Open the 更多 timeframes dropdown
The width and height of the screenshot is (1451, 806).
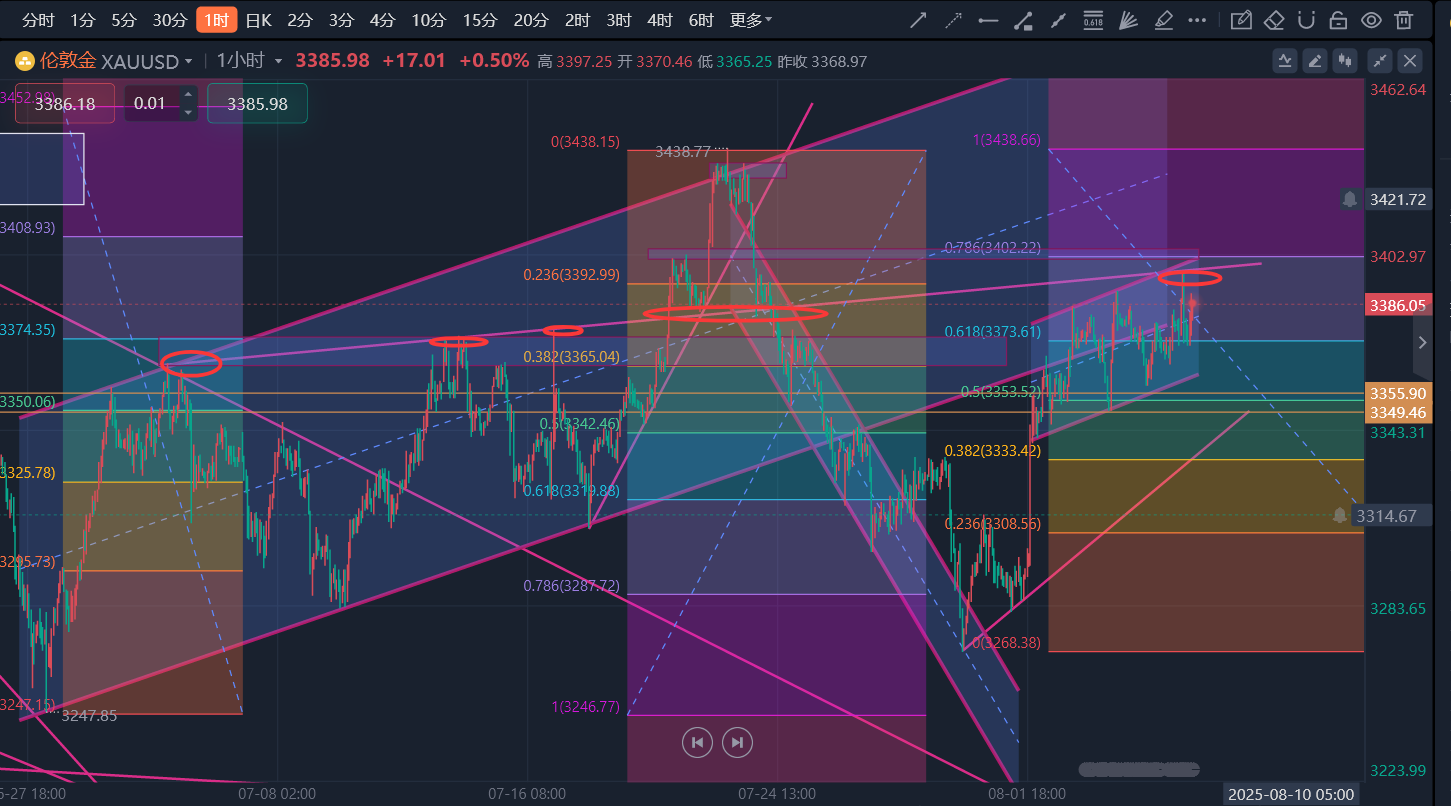click(750, 20)
